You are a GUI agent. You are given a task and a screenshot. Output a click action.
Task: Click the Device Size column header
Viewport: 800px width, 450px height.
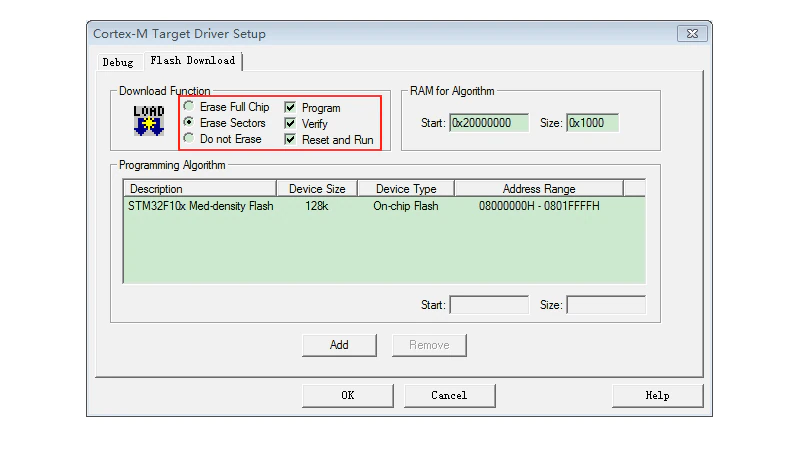coord(317,189)
